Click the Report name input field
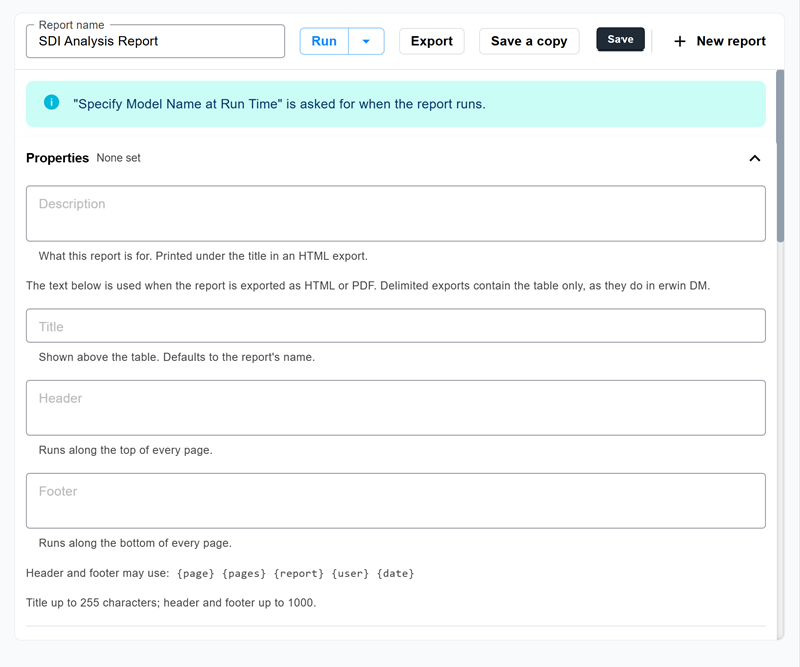Image resolution: width=800 pixels, height=667 pixels. pos(155,41)
